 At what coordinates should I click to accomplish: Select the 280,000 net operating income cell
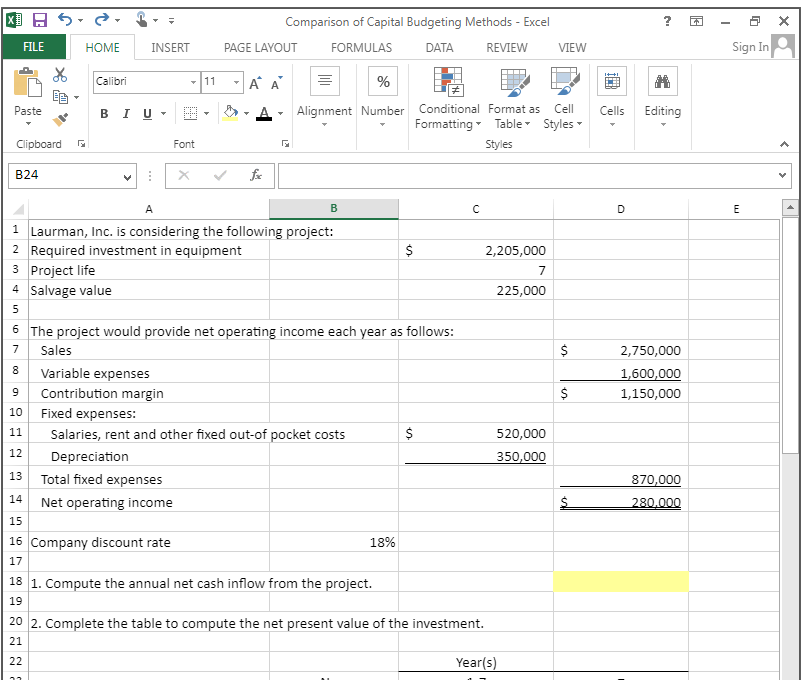(x=621, y=502)
